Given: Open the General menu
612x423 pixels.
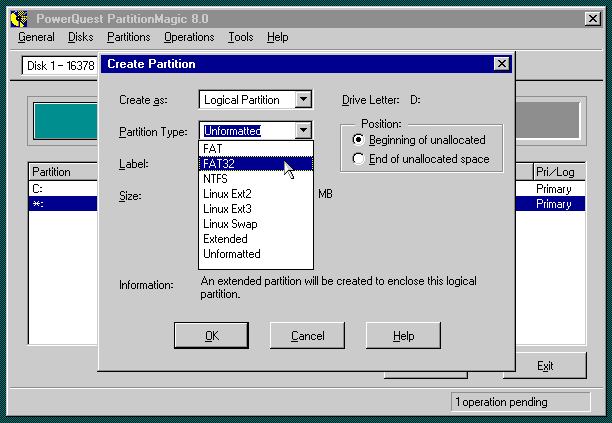Looking at the screenshot, I should pyautogui.click(x=36, y=37).
